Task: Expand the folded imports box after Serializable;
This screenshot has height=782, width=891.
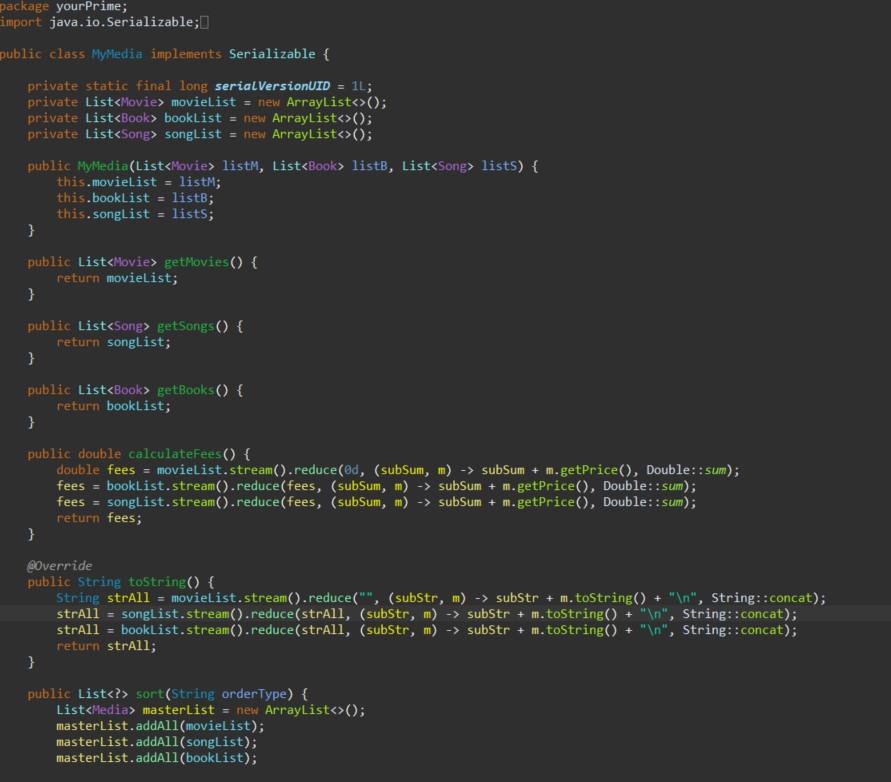Action: (205, 22)
